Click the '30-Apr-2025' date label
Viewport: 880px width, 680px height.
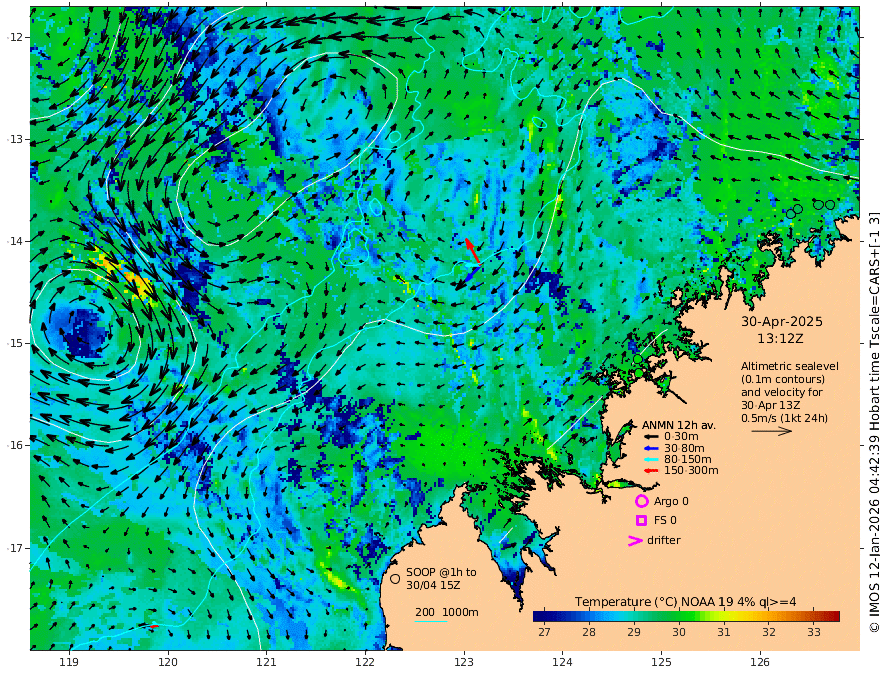tap(782, 322)
